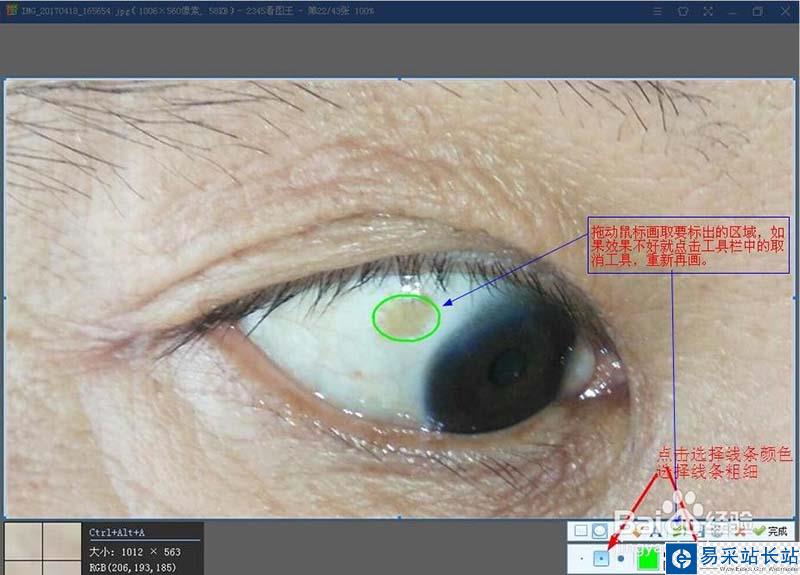Minimize the image viewer window
This screenshot has width=800, height=575.
[733, 11]
